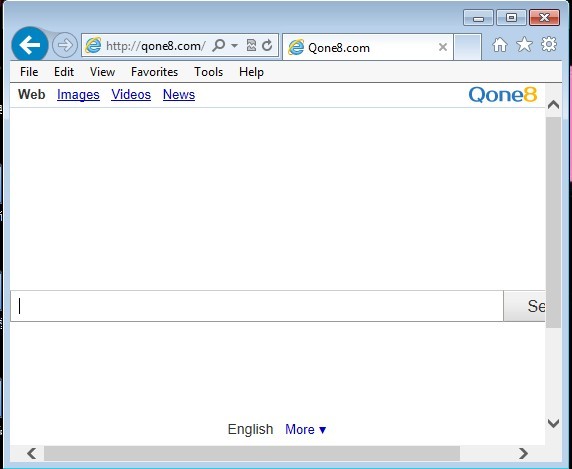The image size is (572, 469).
Task: Click the horizontal scrollbar right arrow
Action: 523,453
